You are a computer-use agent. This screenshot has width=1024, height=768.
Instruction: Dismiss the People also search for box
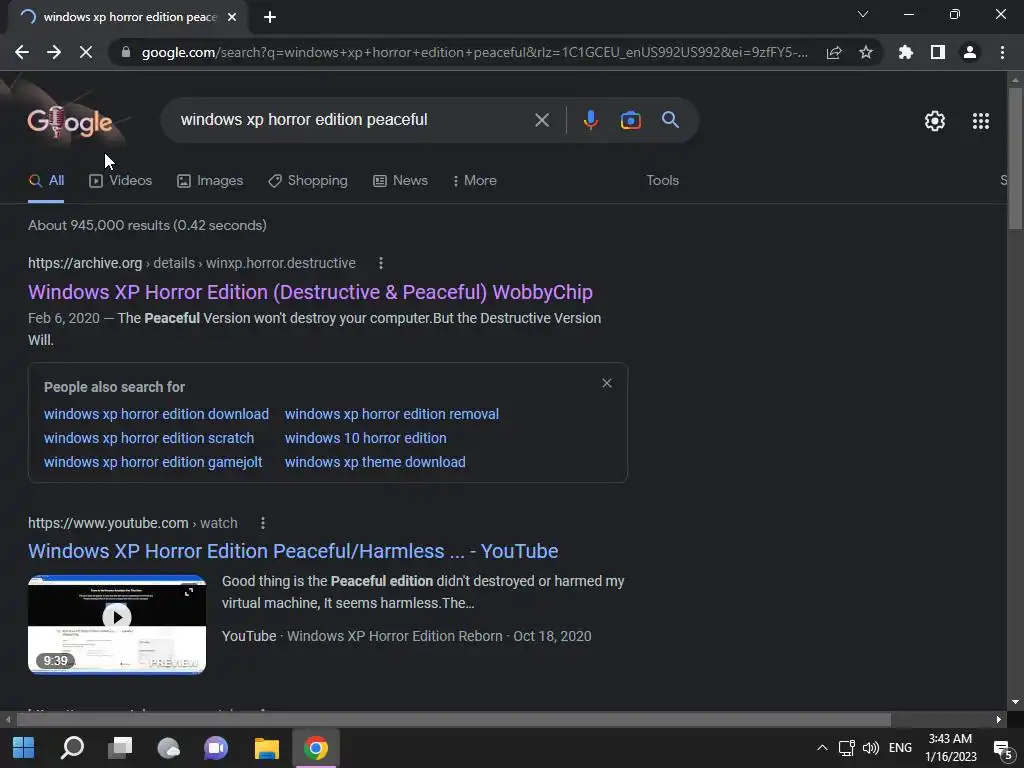(x=607, y=383)
